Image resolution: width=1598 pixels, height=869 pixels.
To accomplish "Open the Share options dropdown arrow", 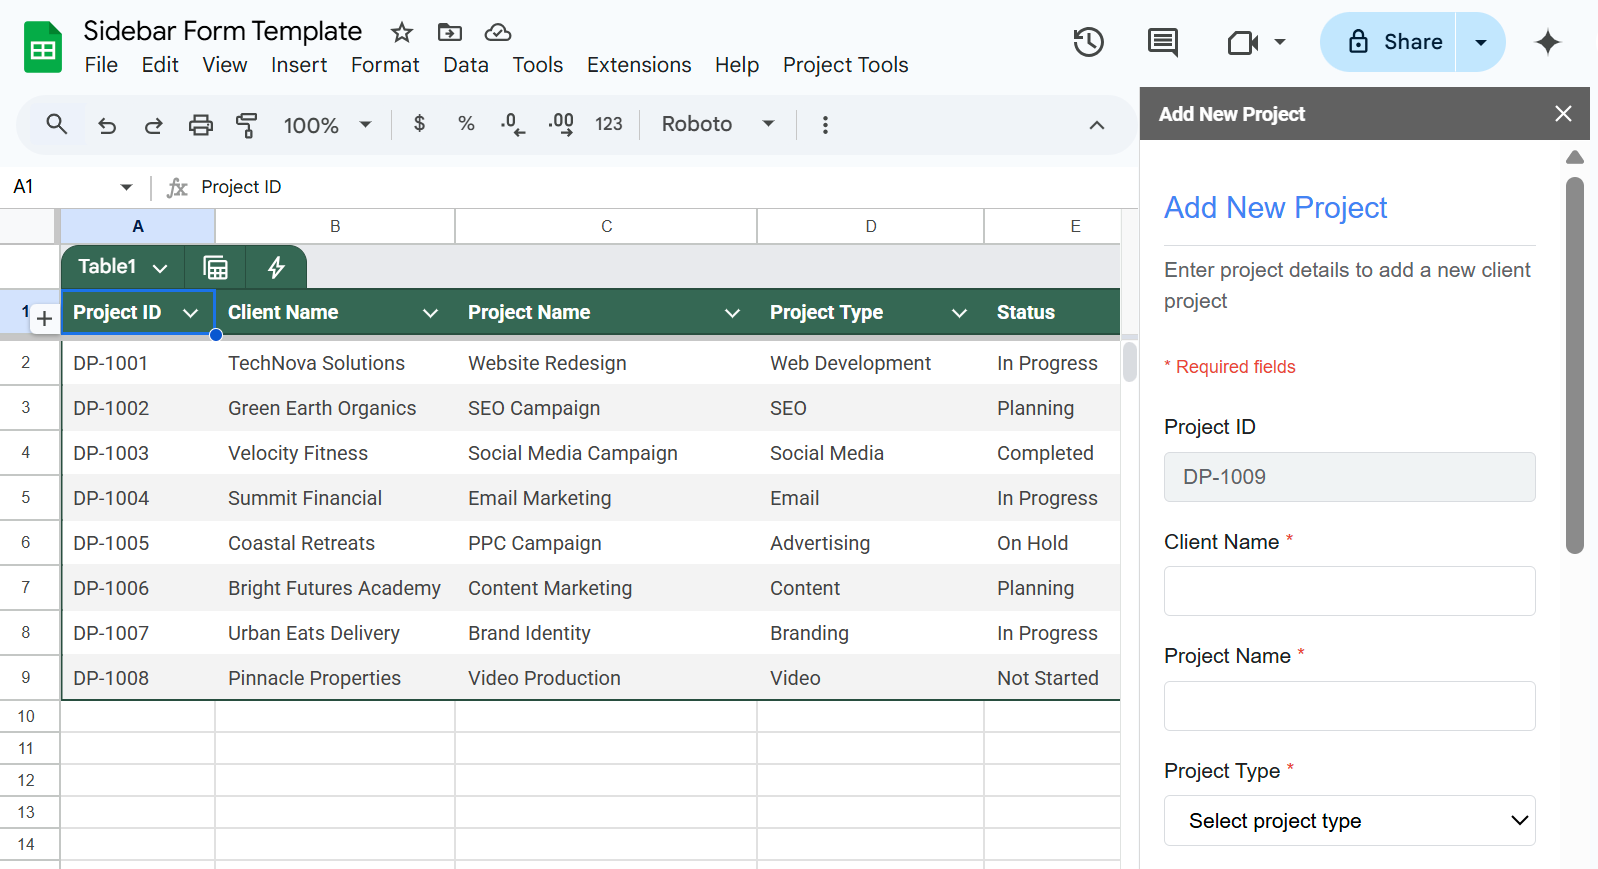I will [x=1481, y=42].
